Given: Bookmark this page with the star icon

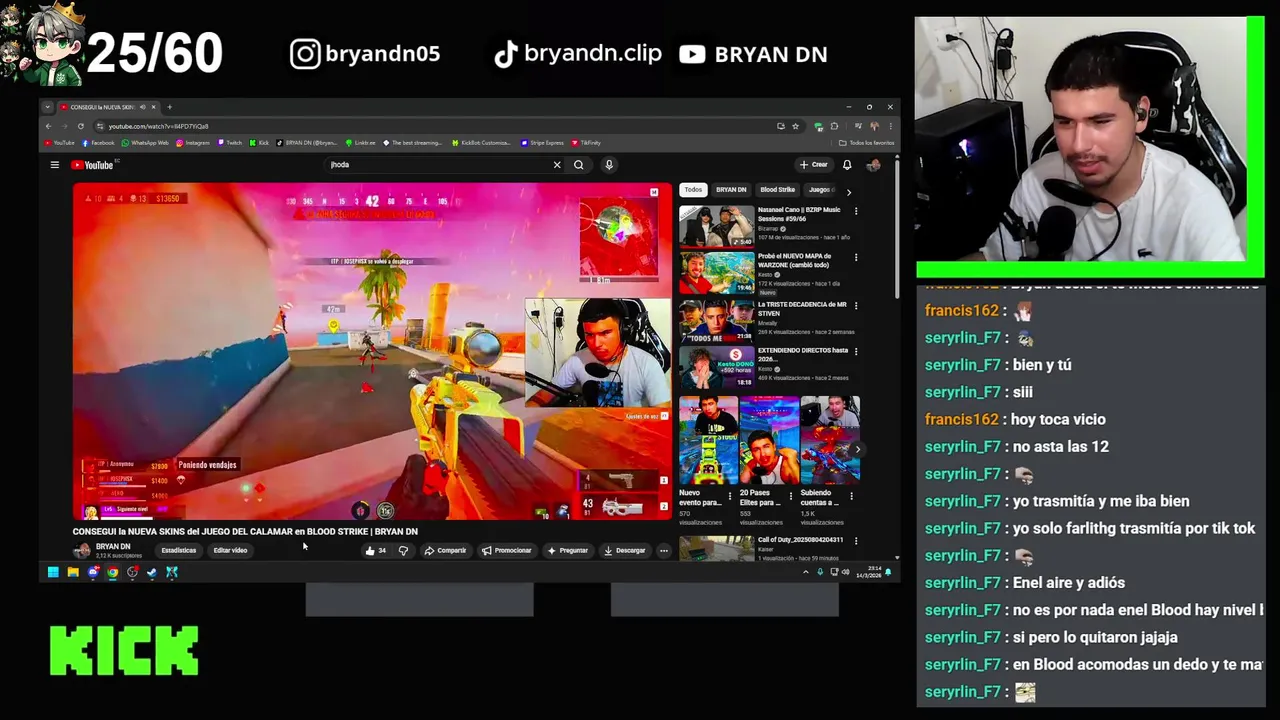Looking at the screenshot, I should pyautogui.click(x=795, y=126).
